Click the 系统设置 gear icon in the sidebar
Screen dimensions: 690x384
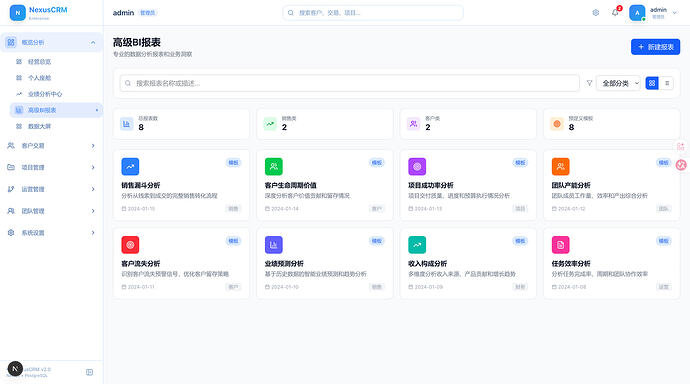pos(11,233)
